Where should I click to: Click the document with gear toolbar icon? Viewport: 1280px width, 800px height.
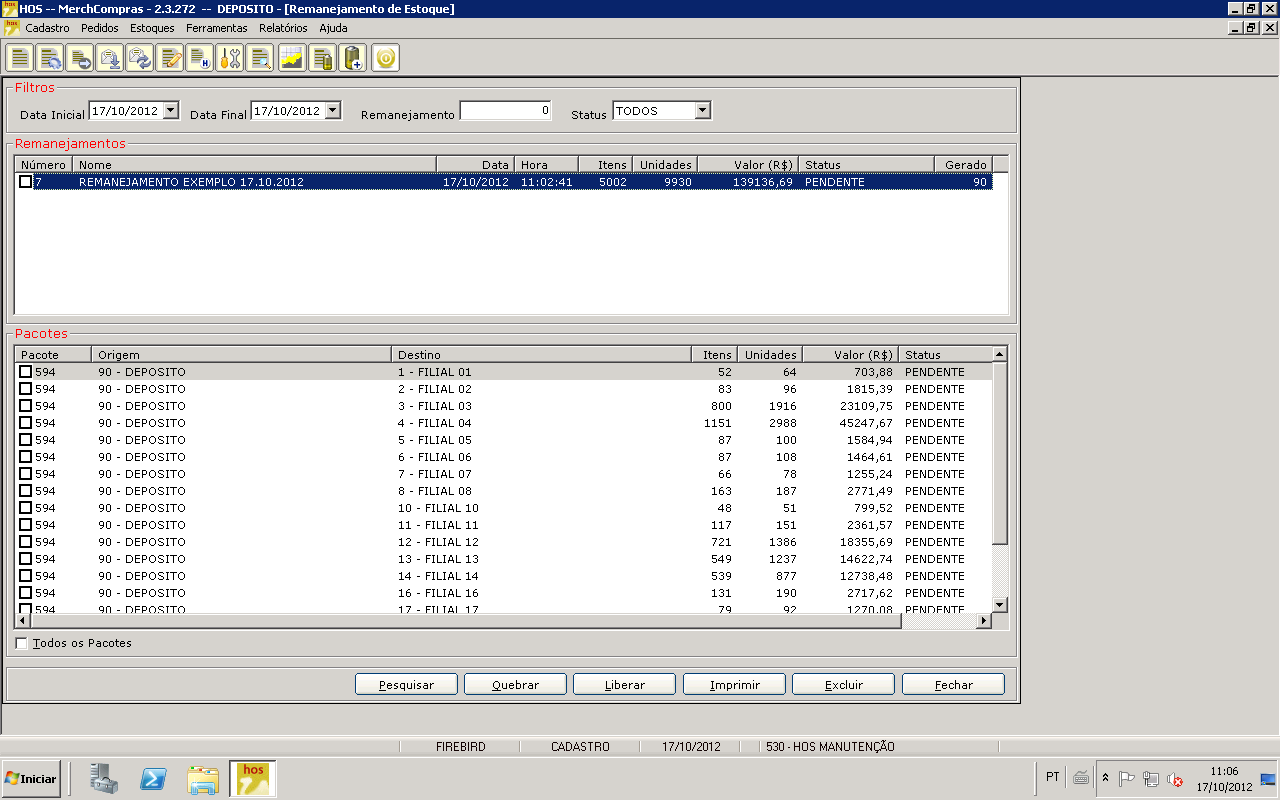(50, 59)
